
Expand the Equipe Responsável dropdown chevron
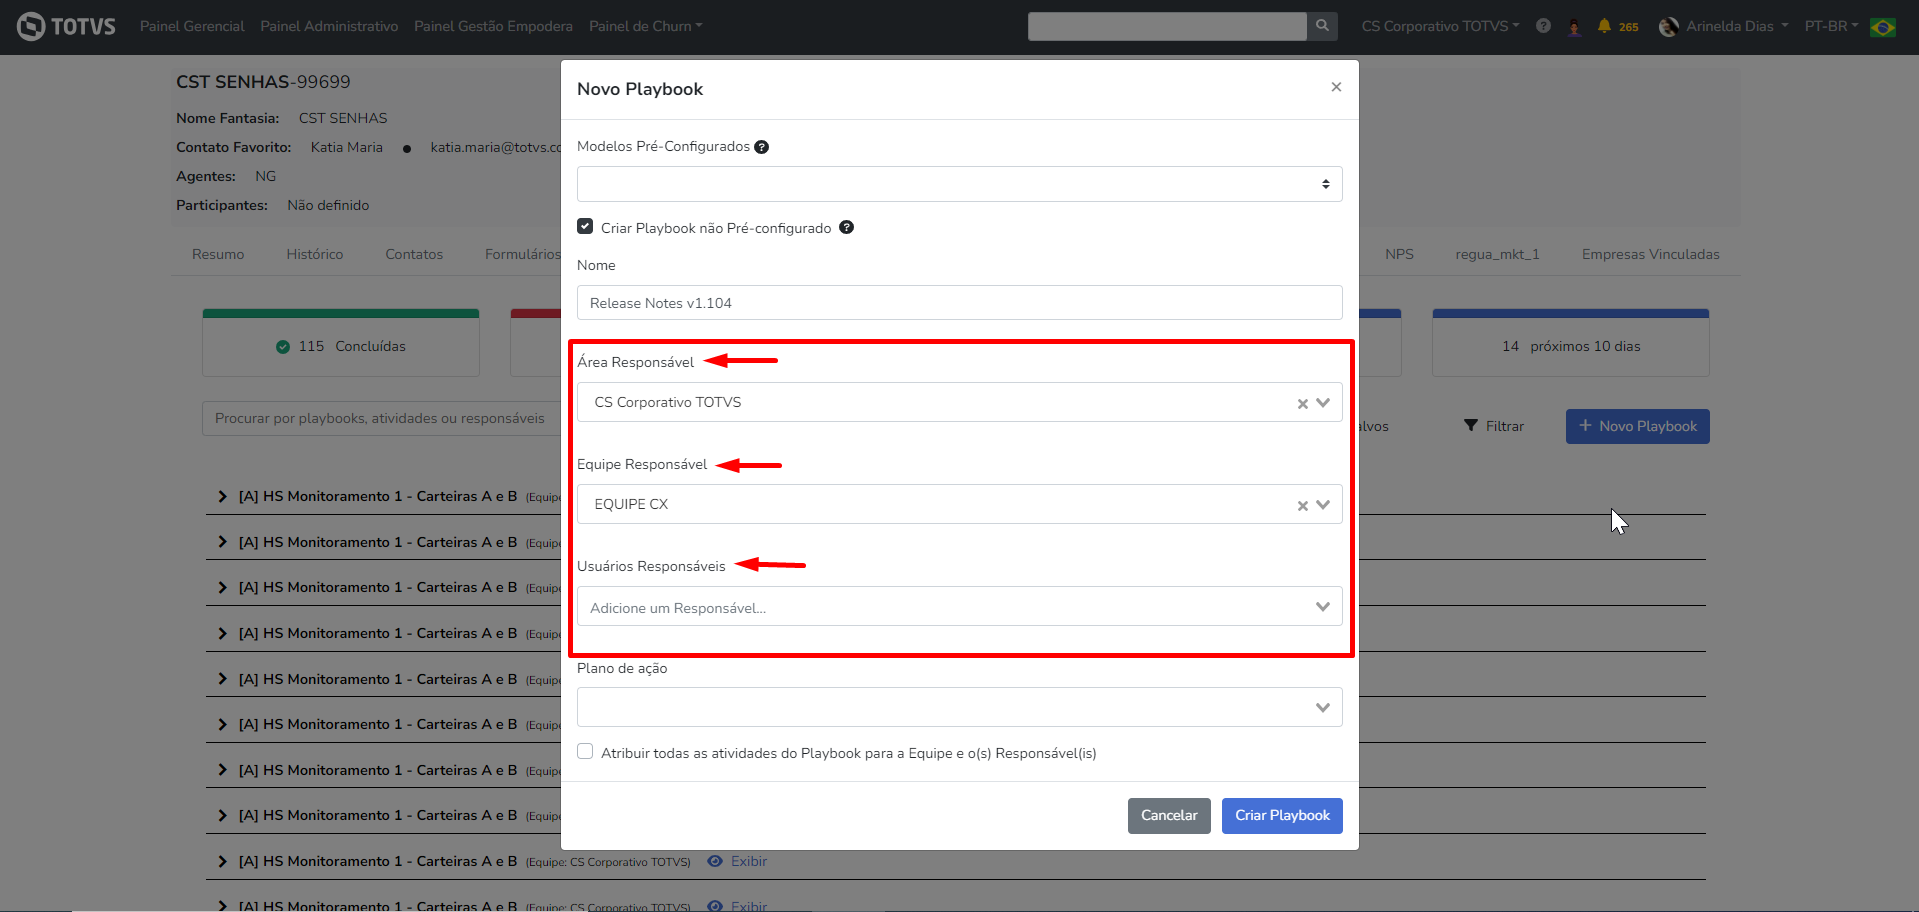(1323, 504)
